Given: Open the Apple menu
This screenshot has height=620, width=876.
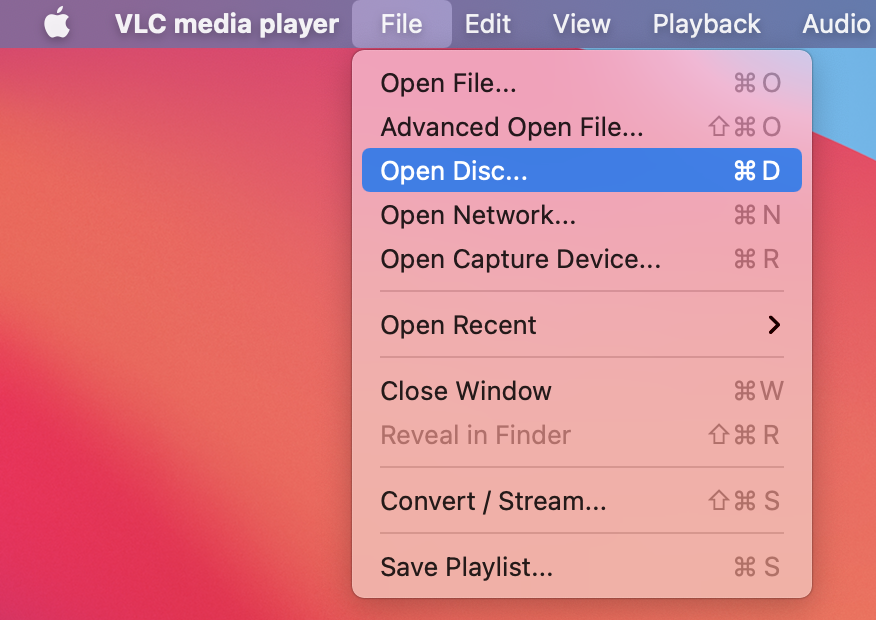Looking at the screenshot, I should point(57,23).
